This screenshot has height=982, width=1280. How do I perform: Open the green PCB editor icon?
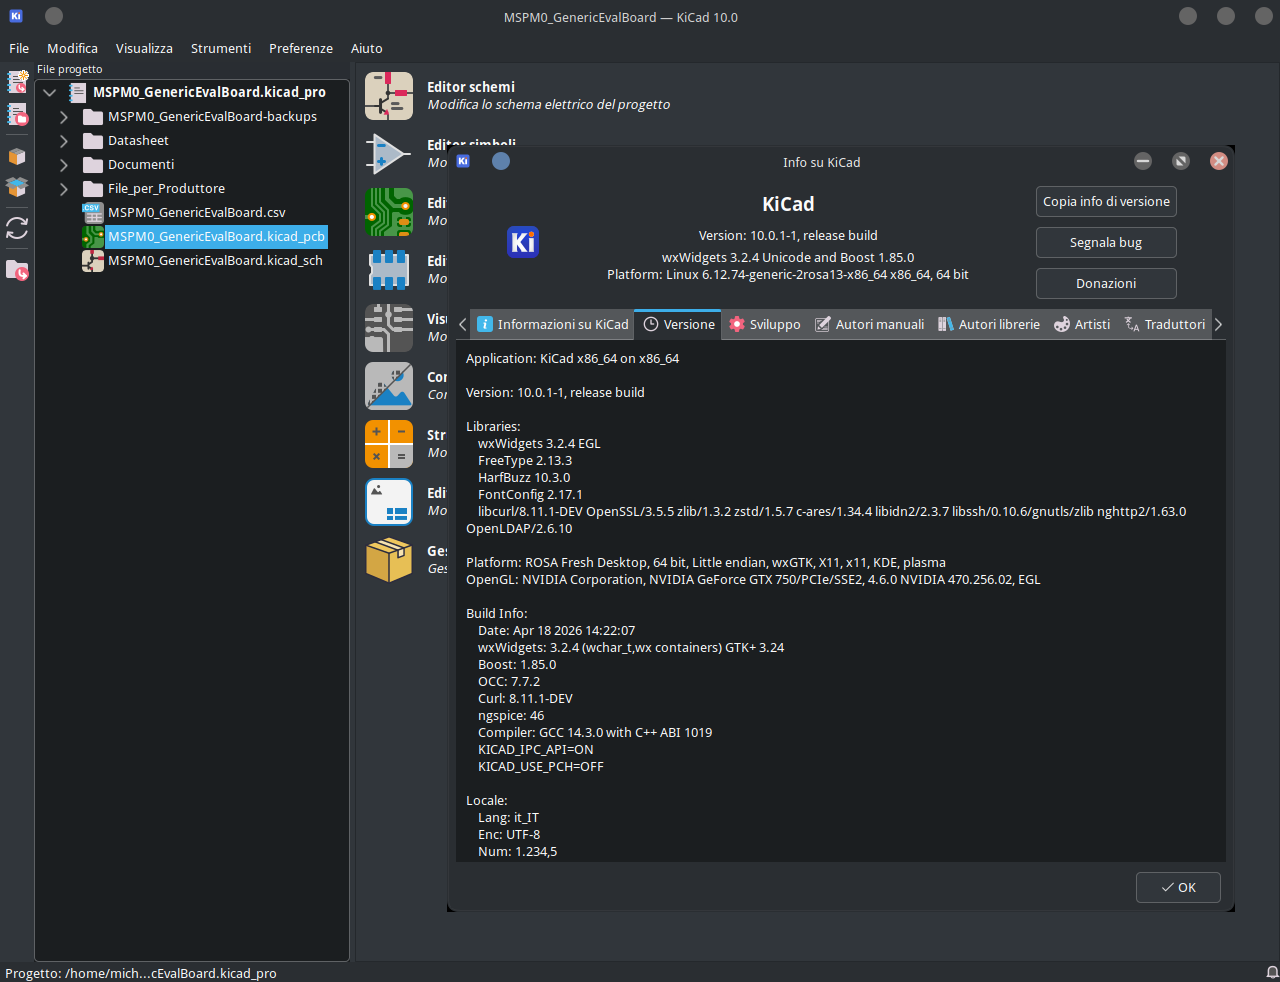[x=389, y=212]
